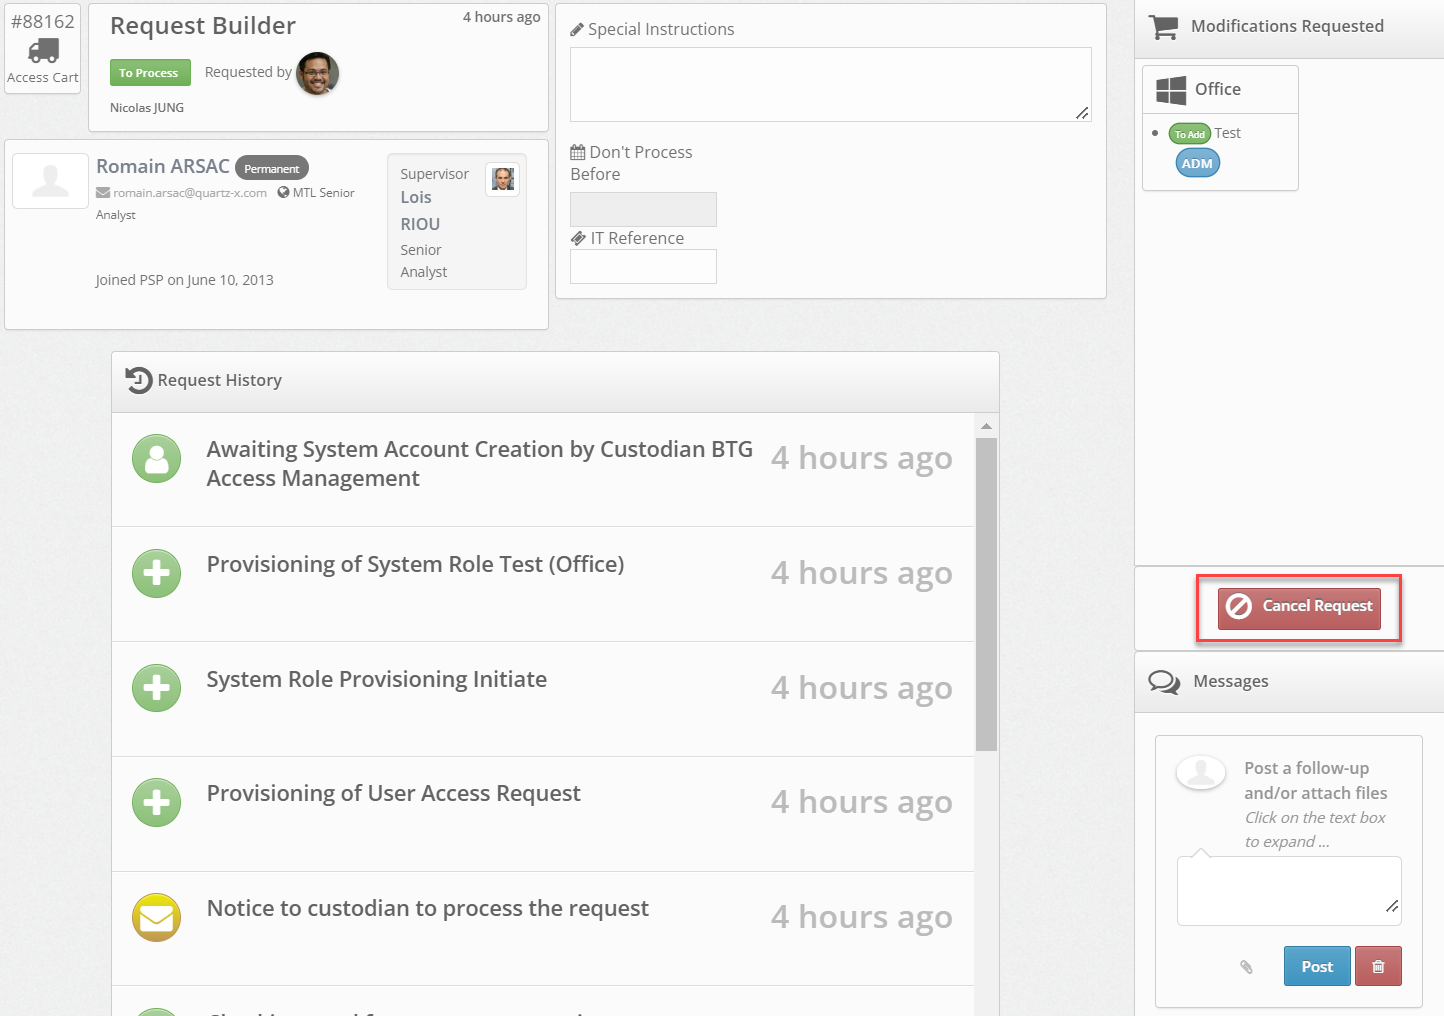Open the Don't Process Before date field
The width and height of the screenshot is (1444, 1016).
[643, 209]
